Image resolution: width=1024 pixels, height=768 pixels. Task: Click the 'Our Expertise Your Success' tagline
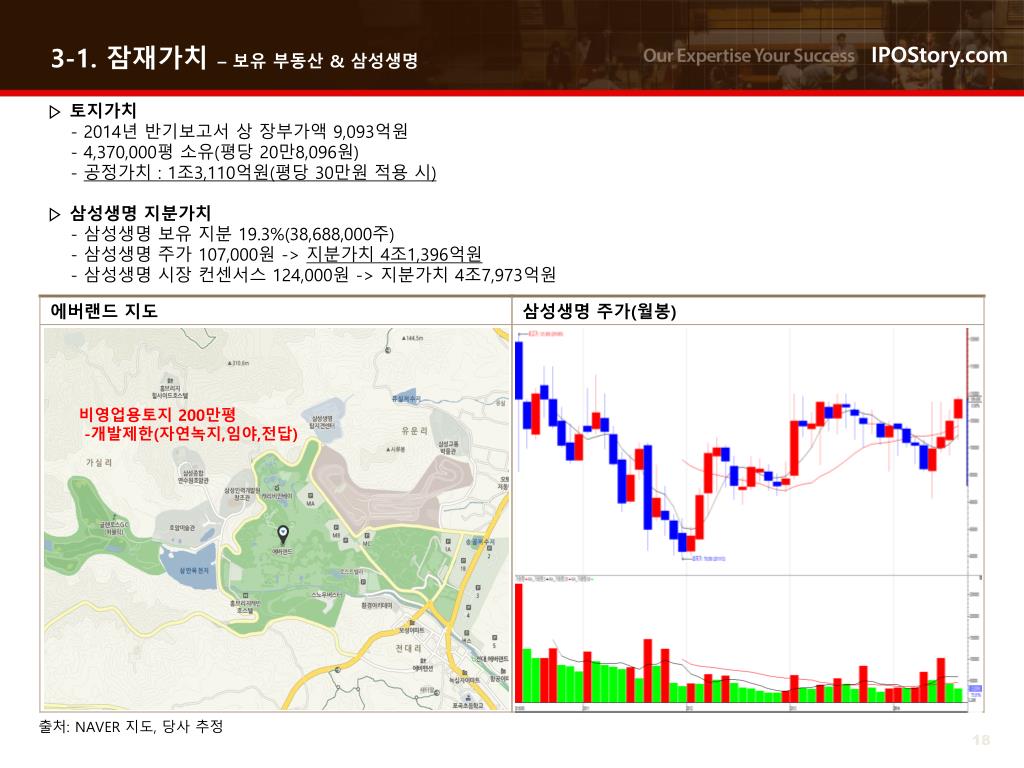(748, 56)
